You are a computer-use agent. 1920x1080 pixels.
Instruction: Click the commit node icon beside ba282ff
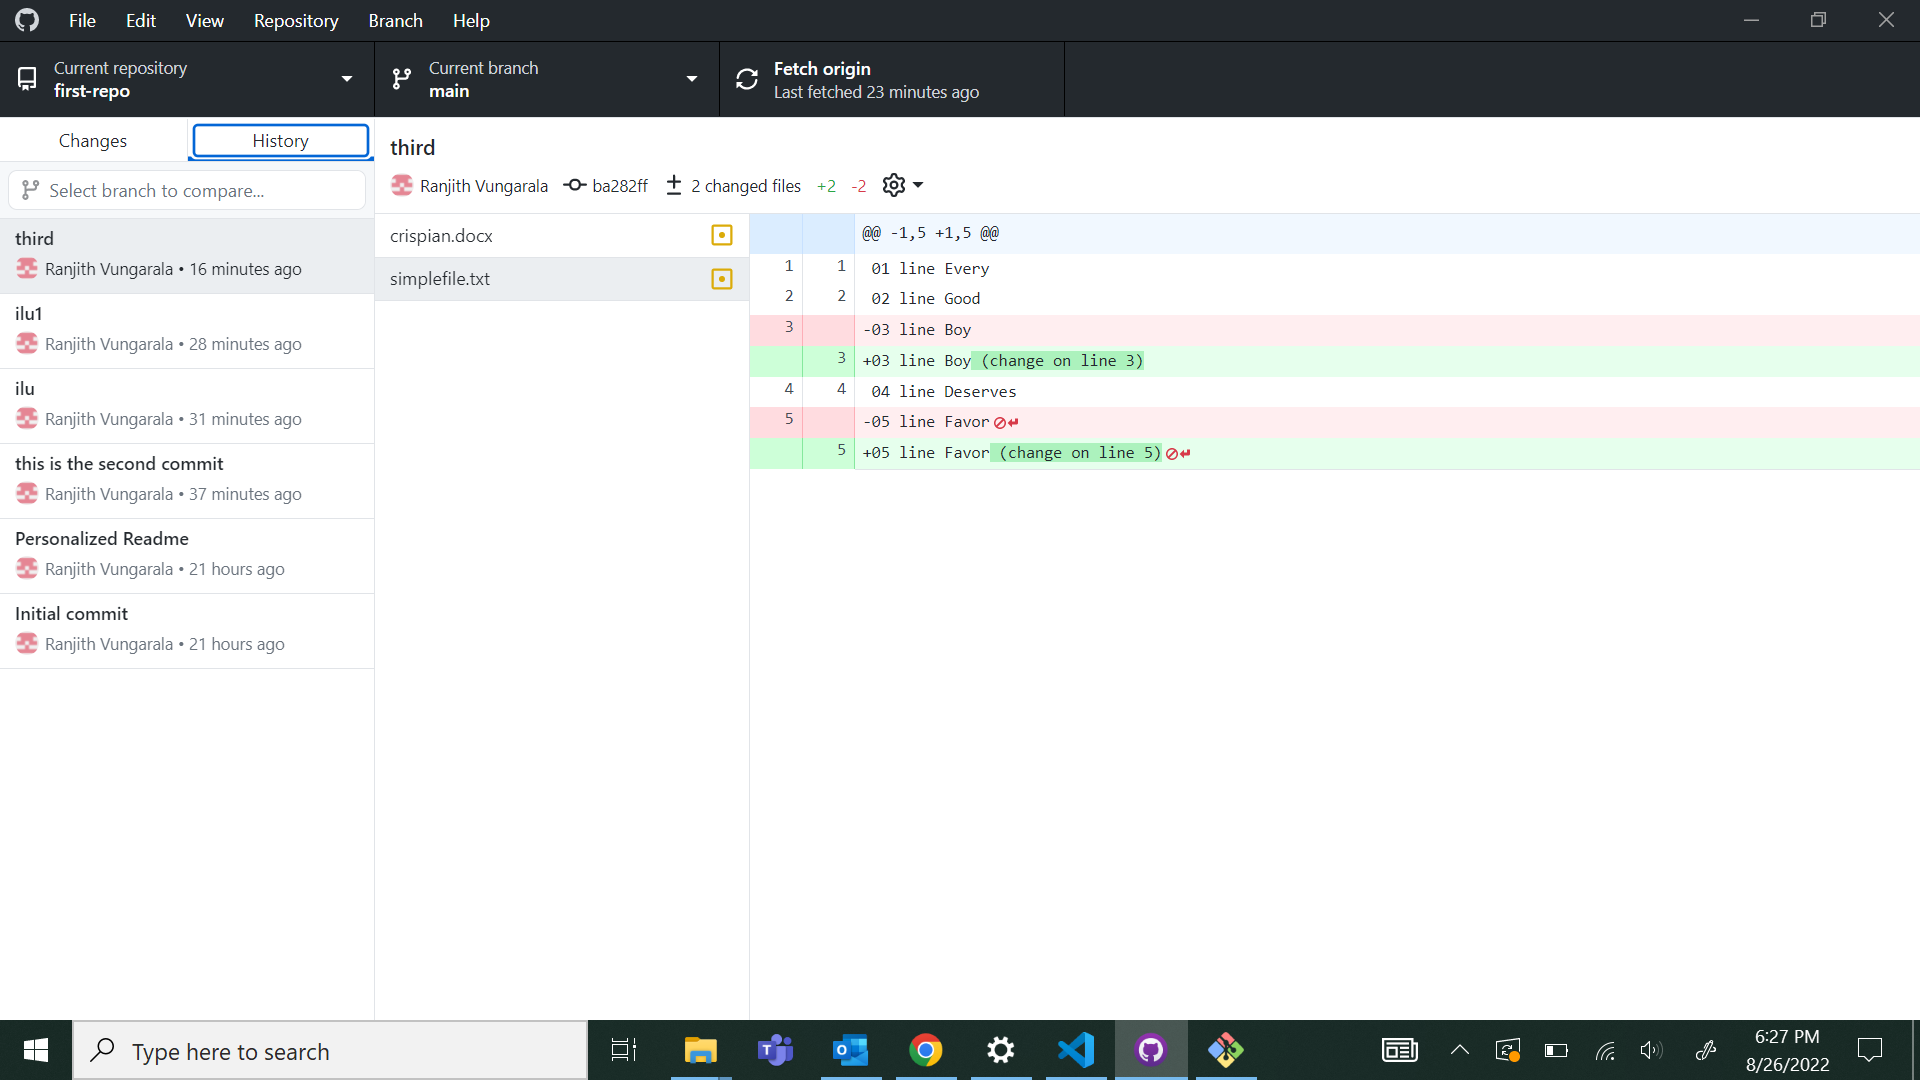point(575,185)
